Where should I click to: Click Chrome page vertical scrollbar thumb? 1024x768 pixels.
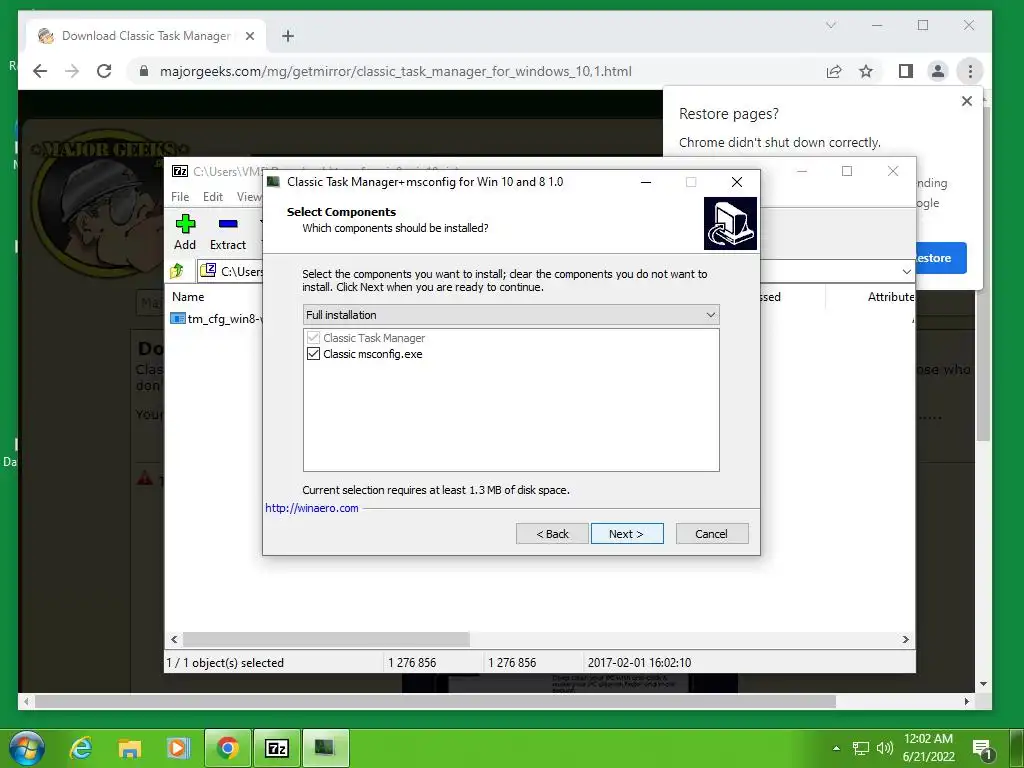(x=984, y=274)
